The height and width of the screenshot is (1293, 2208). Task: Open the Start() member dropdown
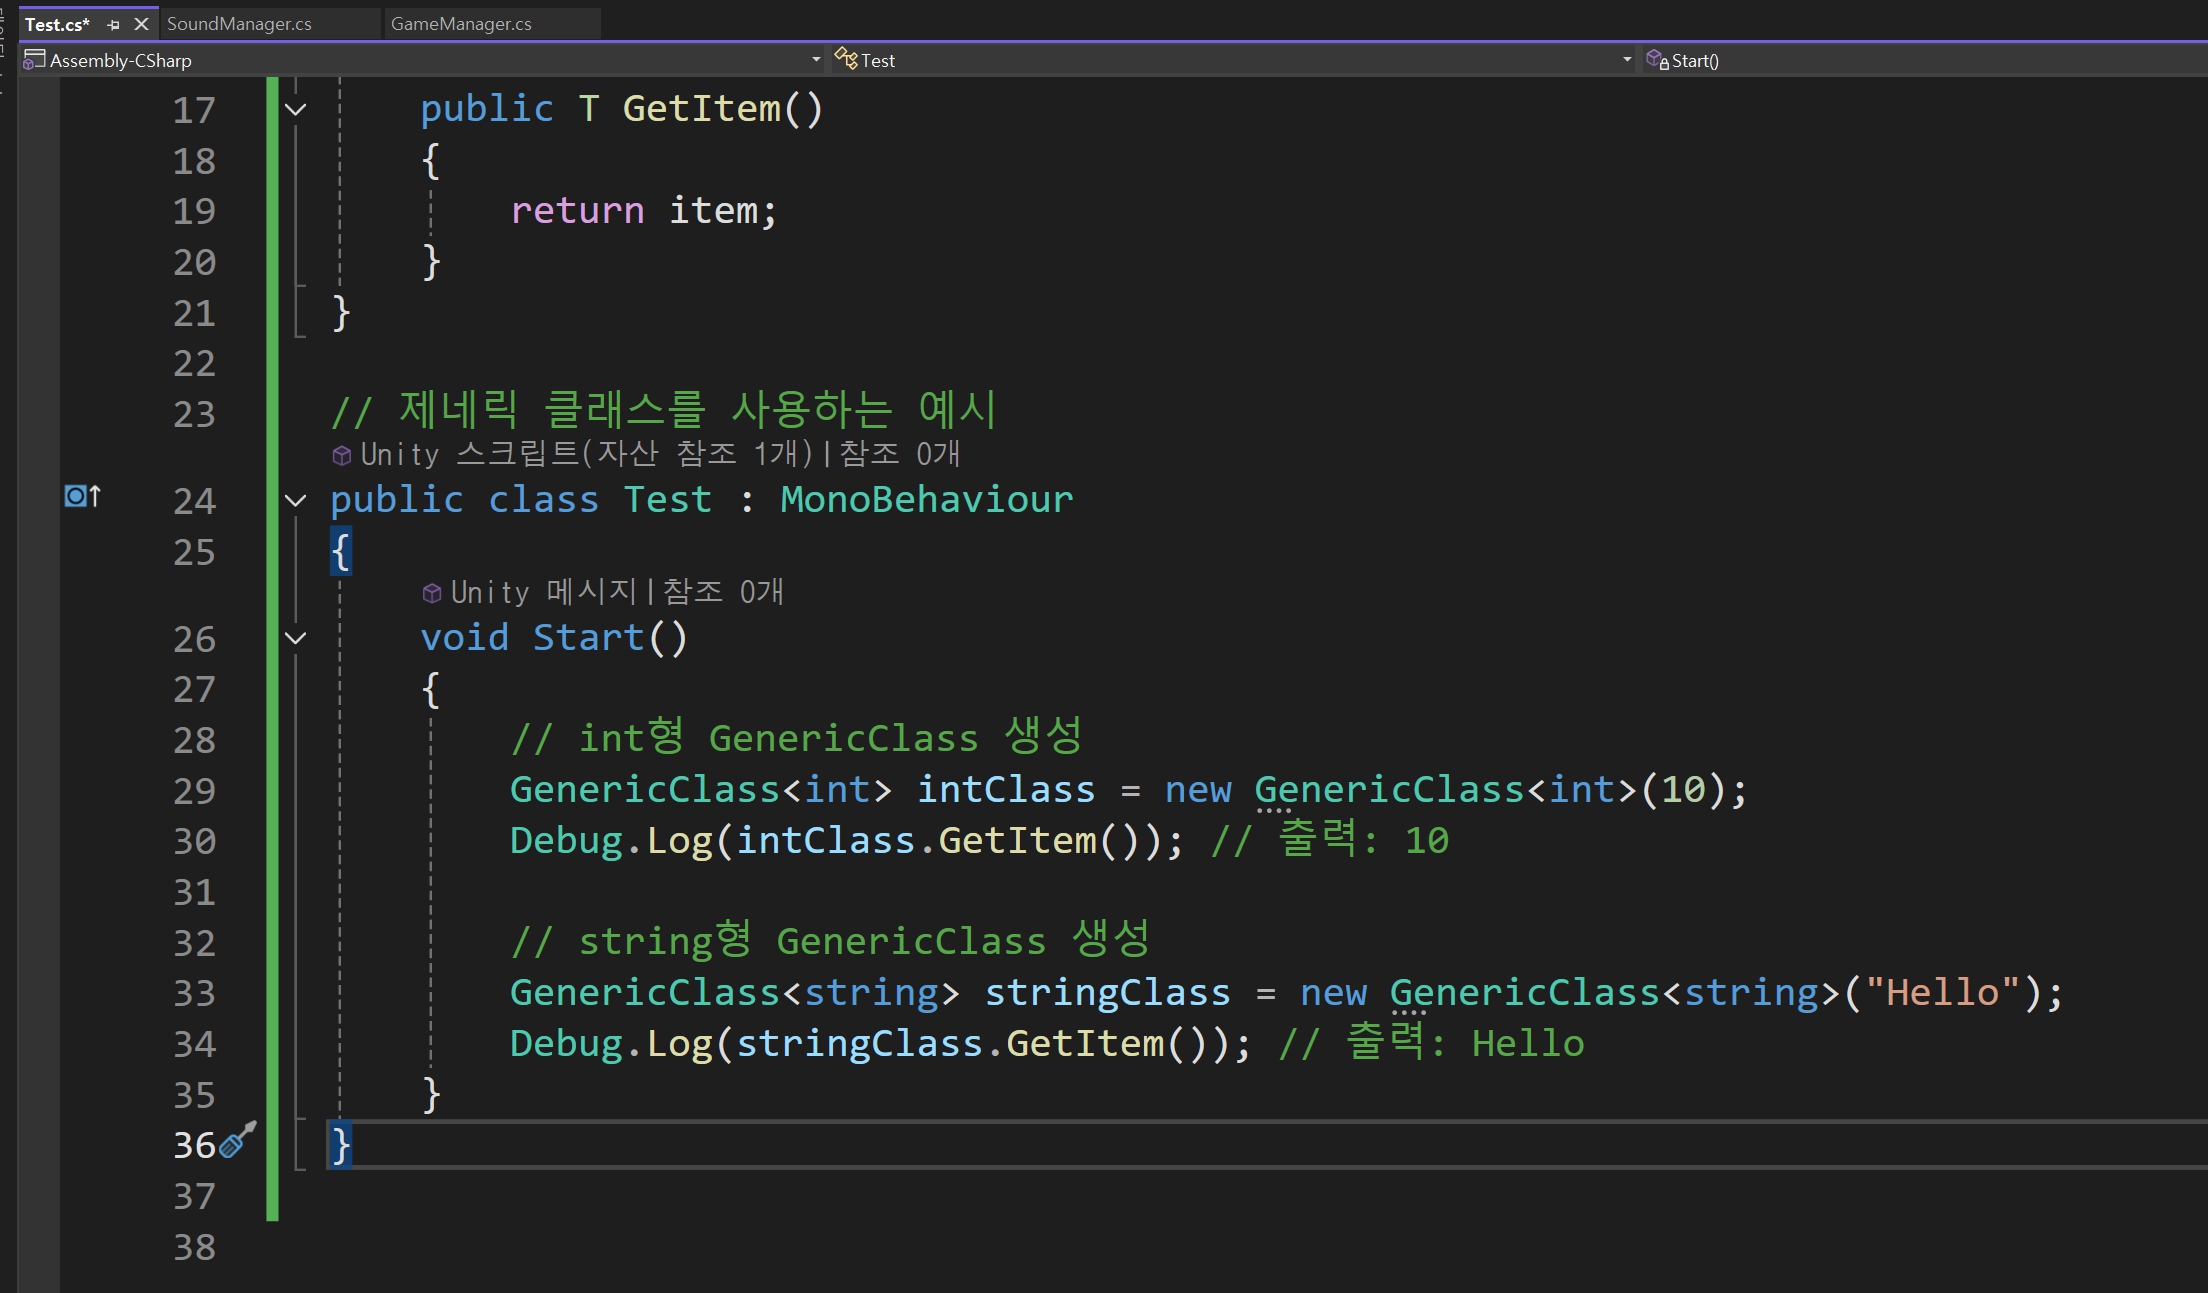[1924, 60]
